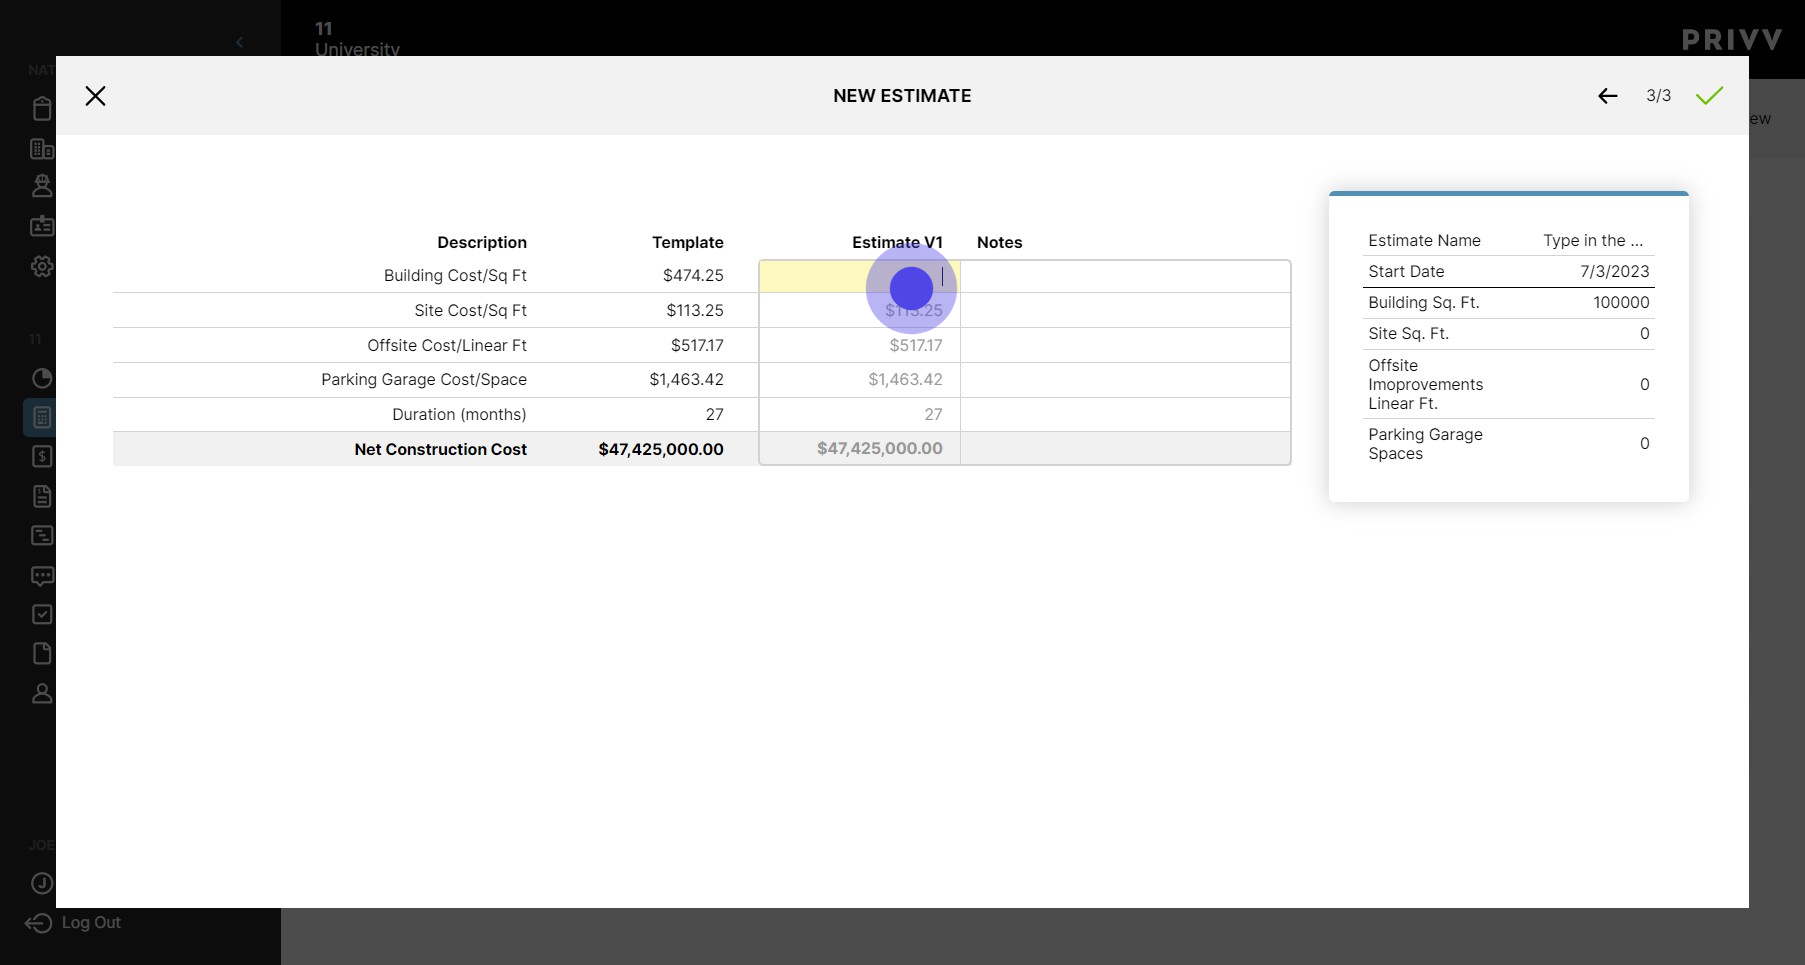Edit the Offsite Improvements Linear Ft. value

[1644, 384]
